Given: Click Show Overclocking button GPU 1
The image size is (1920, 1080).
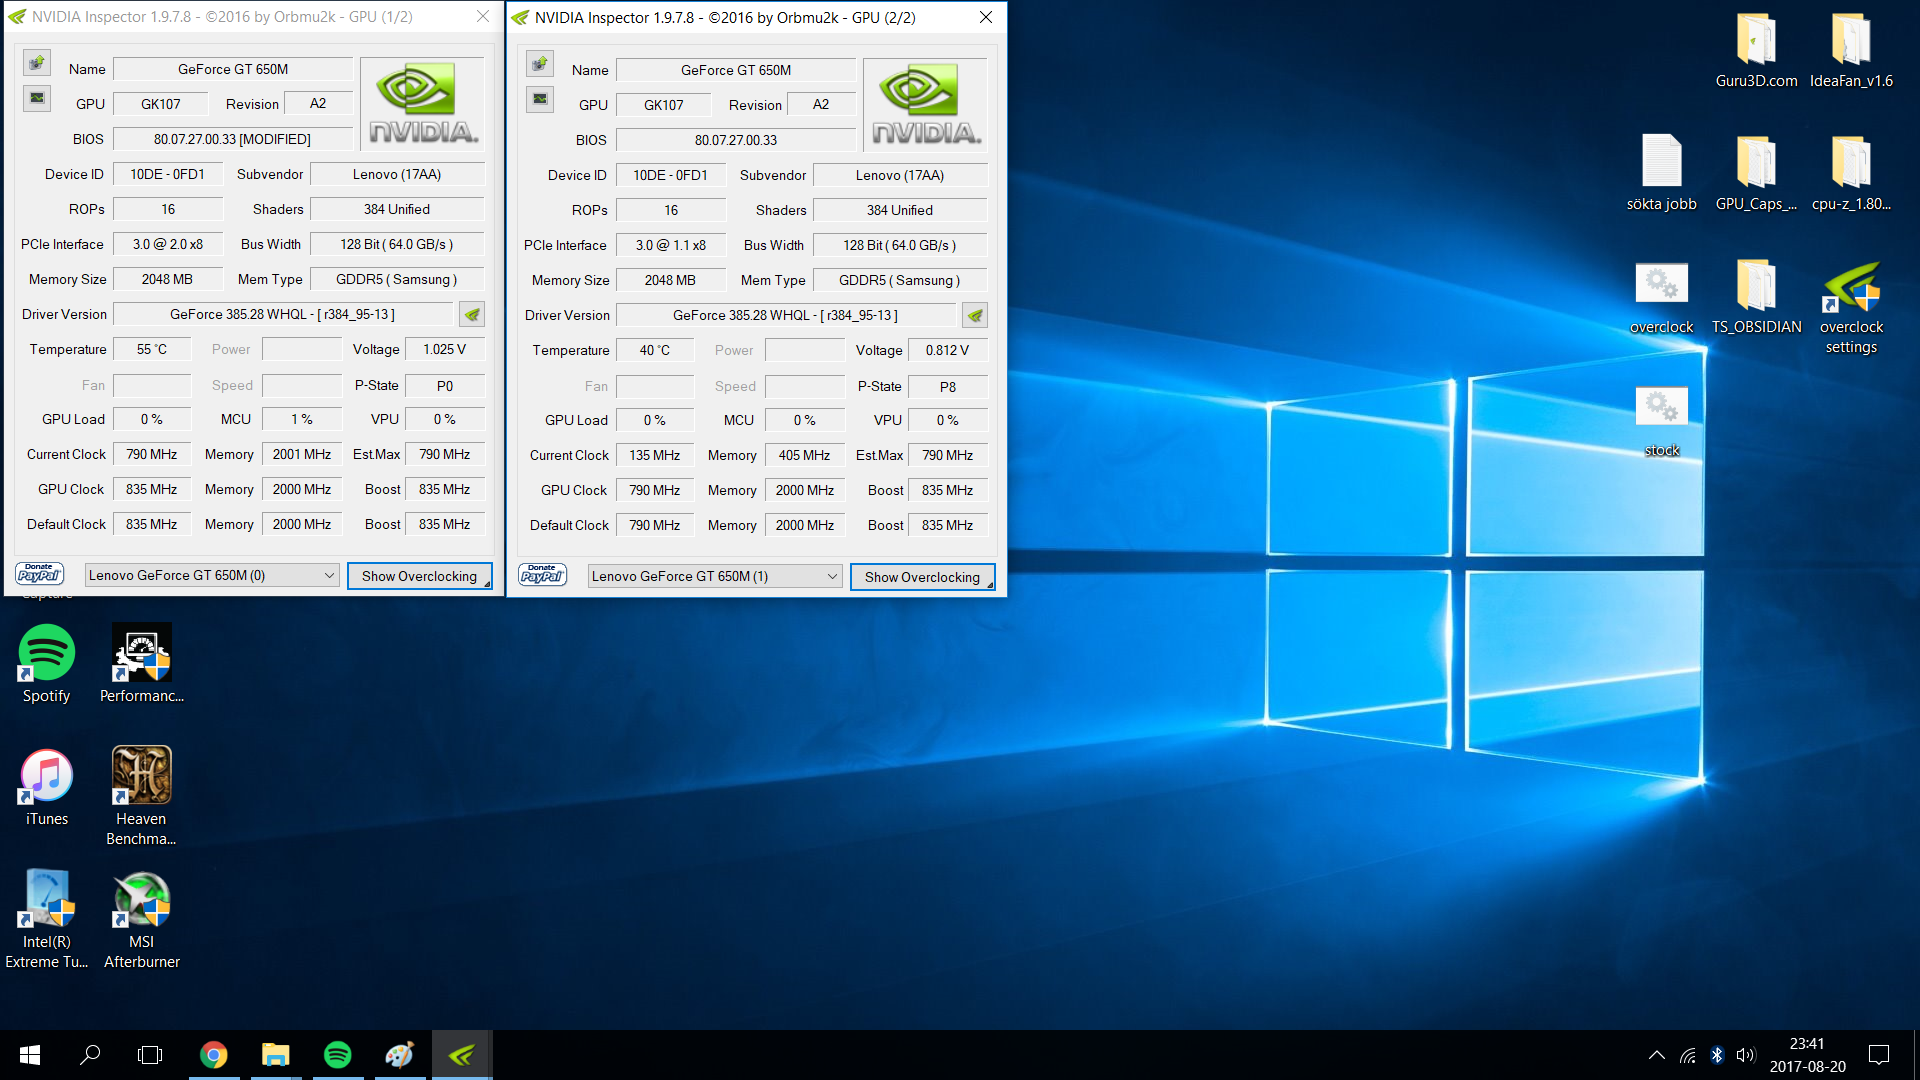Looking at the screenshot, I should [x=418, y=576].
